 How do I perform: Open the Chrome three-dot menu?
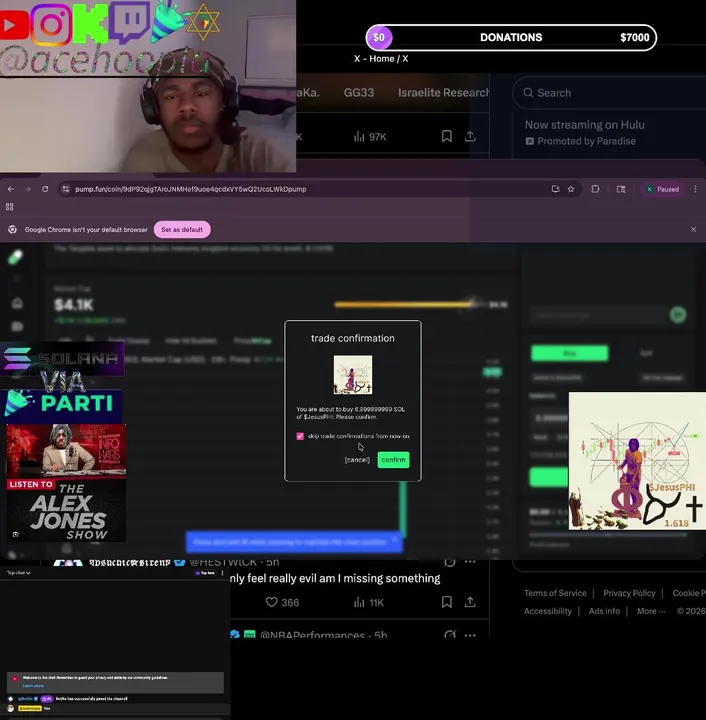[x=695, y=189]
